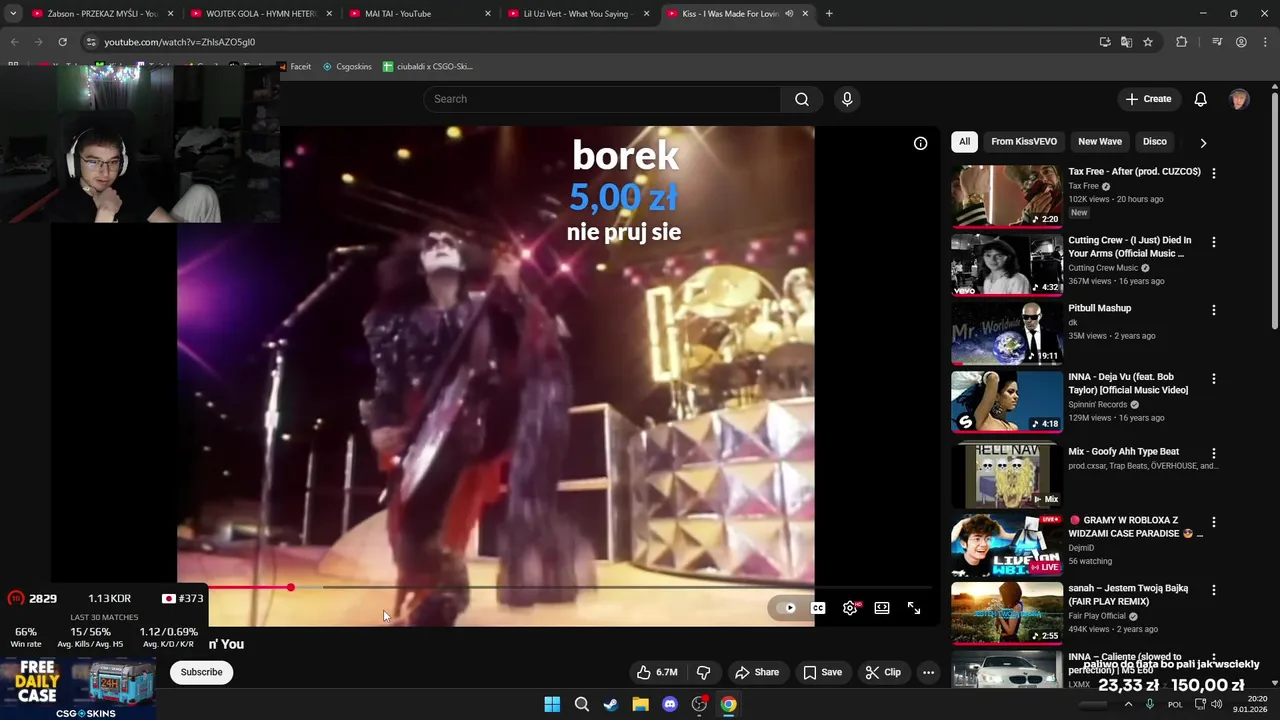Open Chrome three-dot menu
1280x720 pixels.
pyautogui.click(x=1265, y=42)
